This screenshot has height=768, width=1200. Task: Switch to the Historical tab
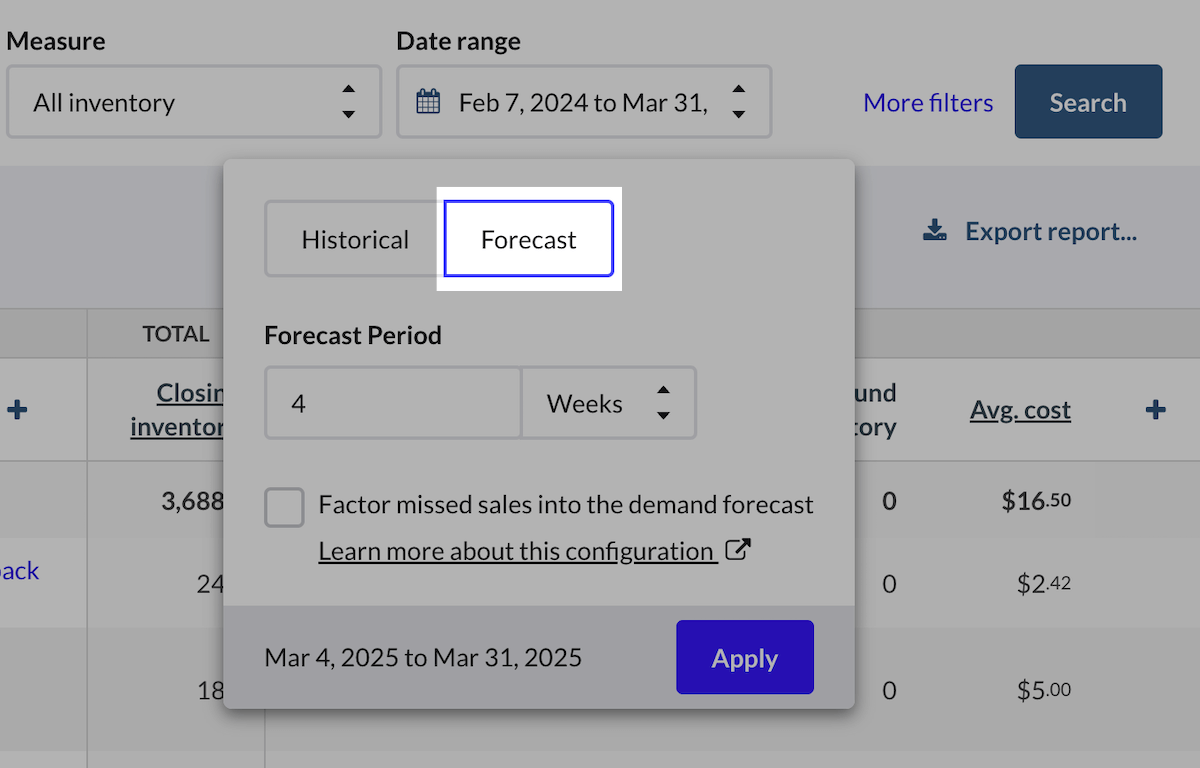coord(355,240)
